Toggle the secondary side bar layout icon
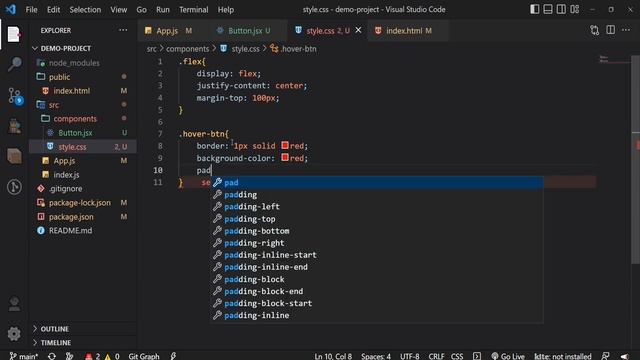This screenshot has height=360, width=640. (561, 9)
